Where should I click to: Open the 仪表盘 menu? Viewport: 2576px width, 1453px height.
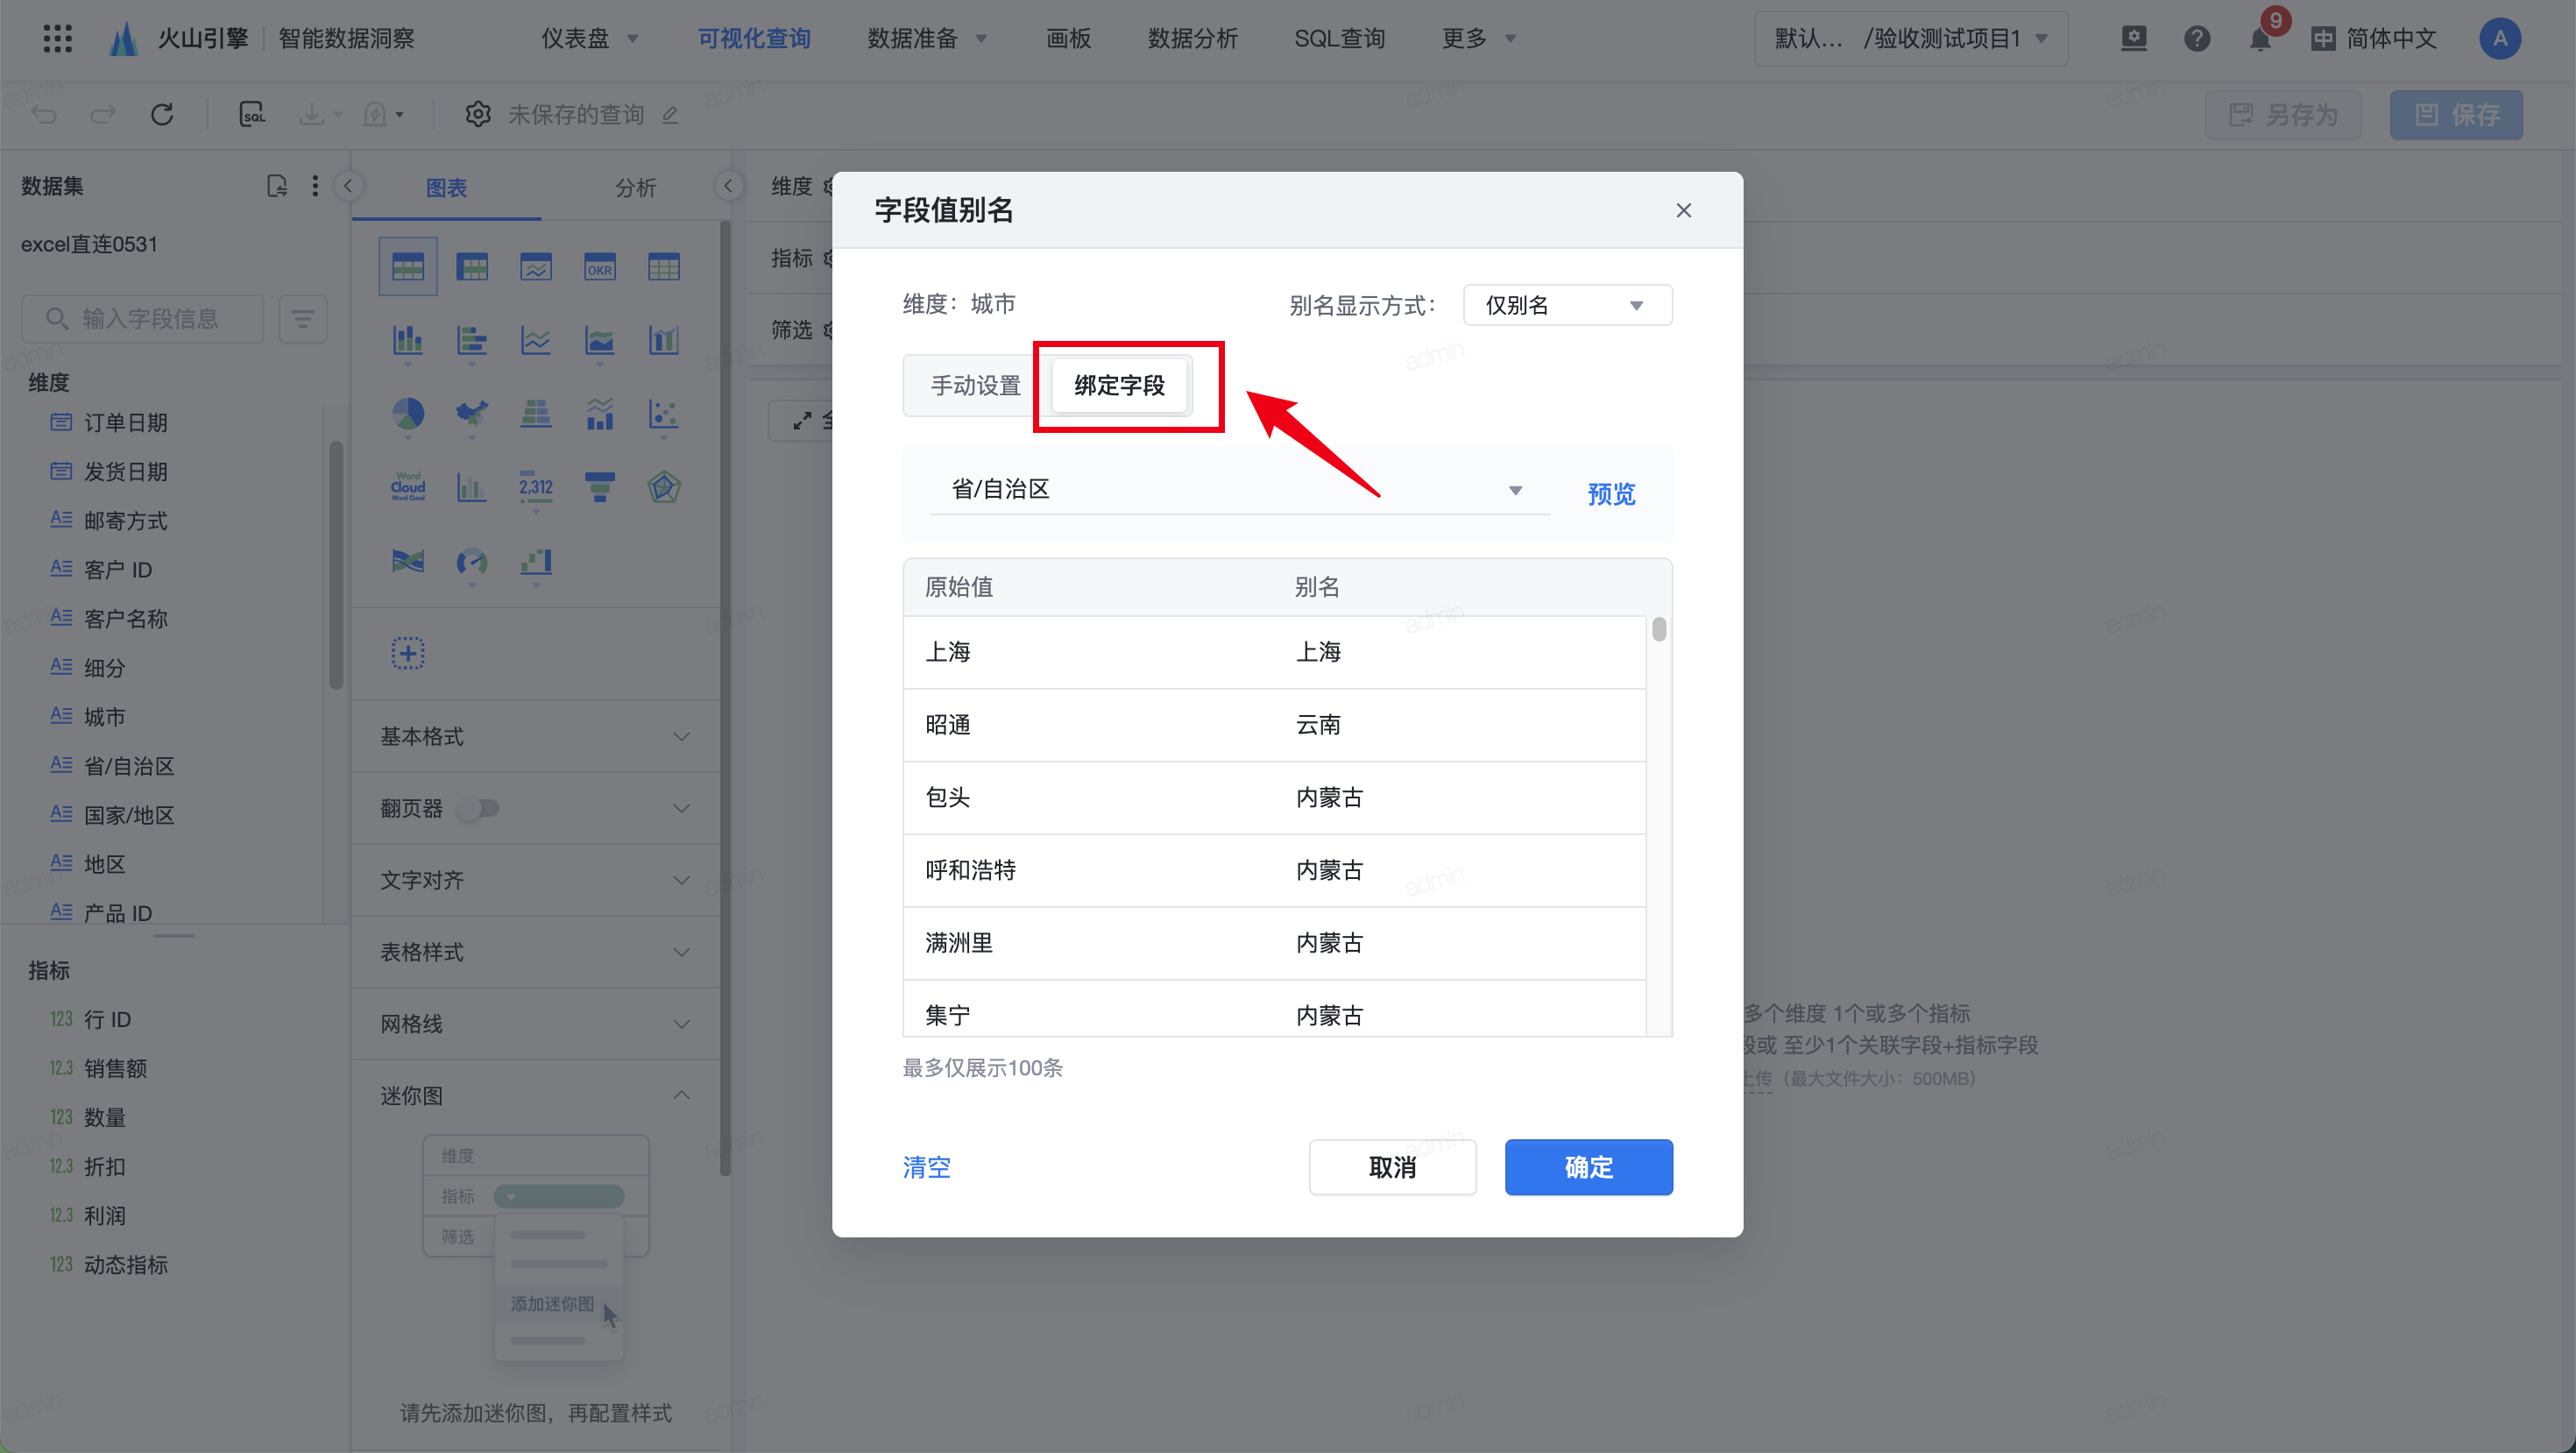(590, 39)
